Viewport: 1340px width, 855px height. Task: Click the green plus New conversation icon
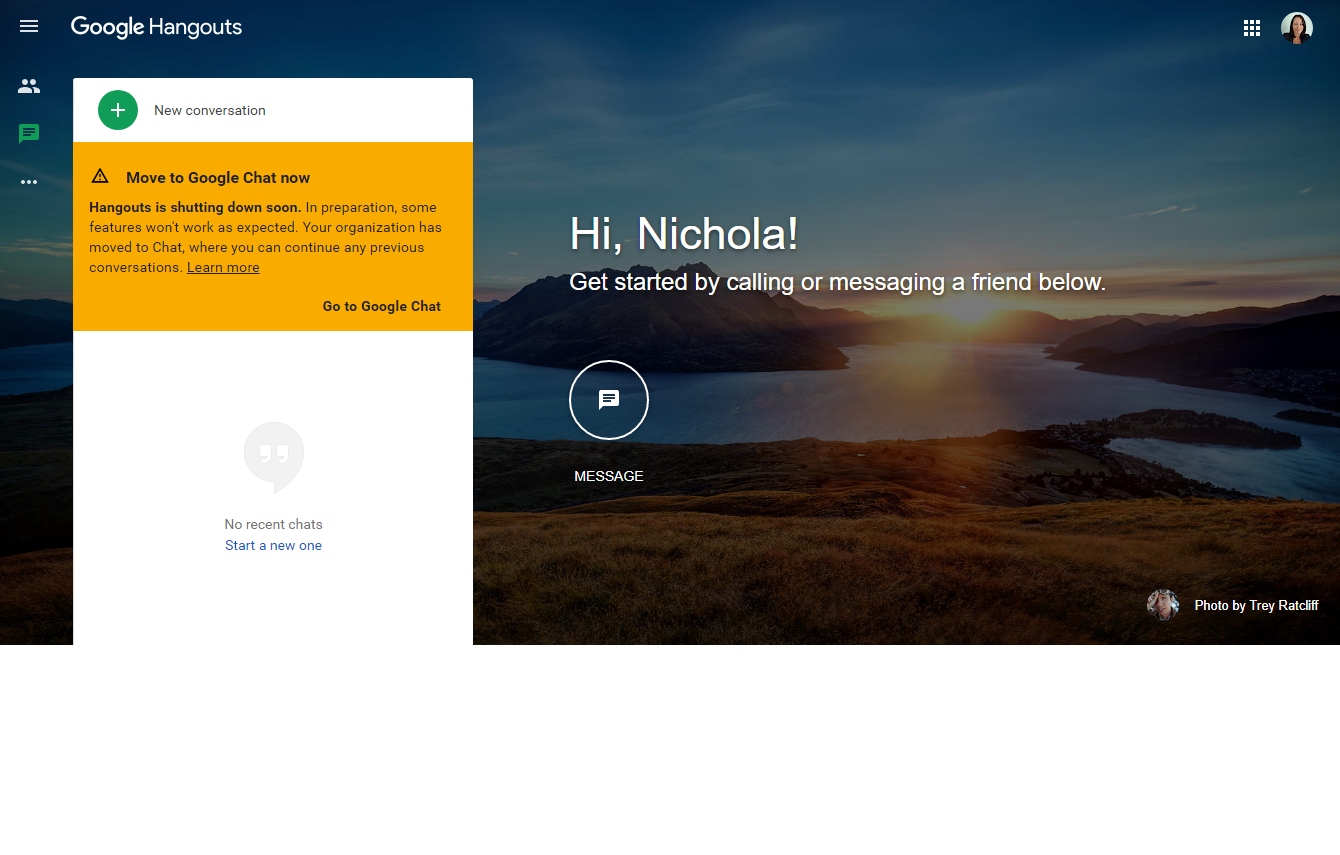(118, 110)
